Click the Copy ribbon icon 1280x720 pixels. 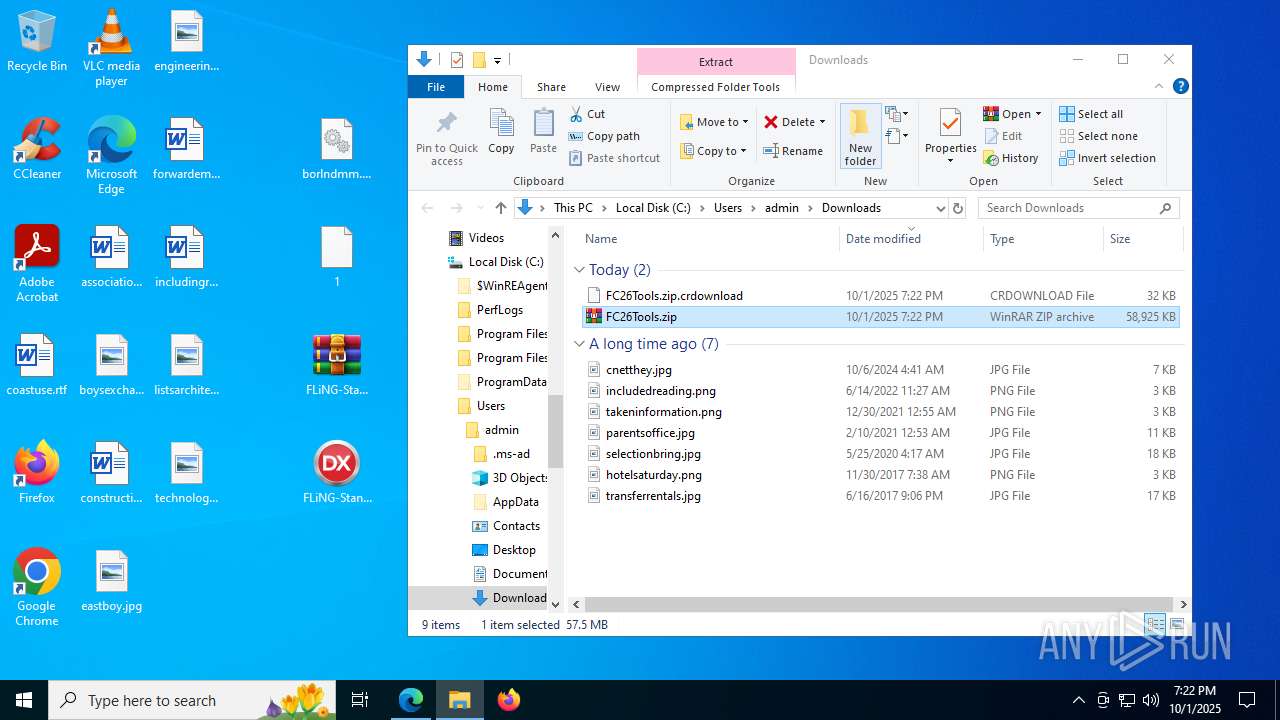tap(501, 132)
